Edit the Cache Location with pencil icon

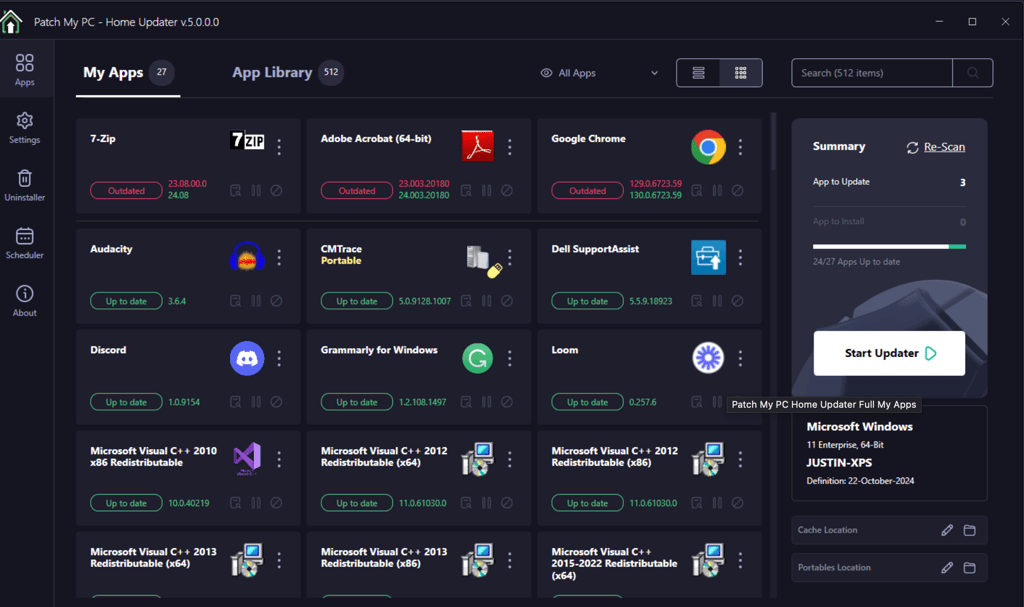tap(947, 530)
